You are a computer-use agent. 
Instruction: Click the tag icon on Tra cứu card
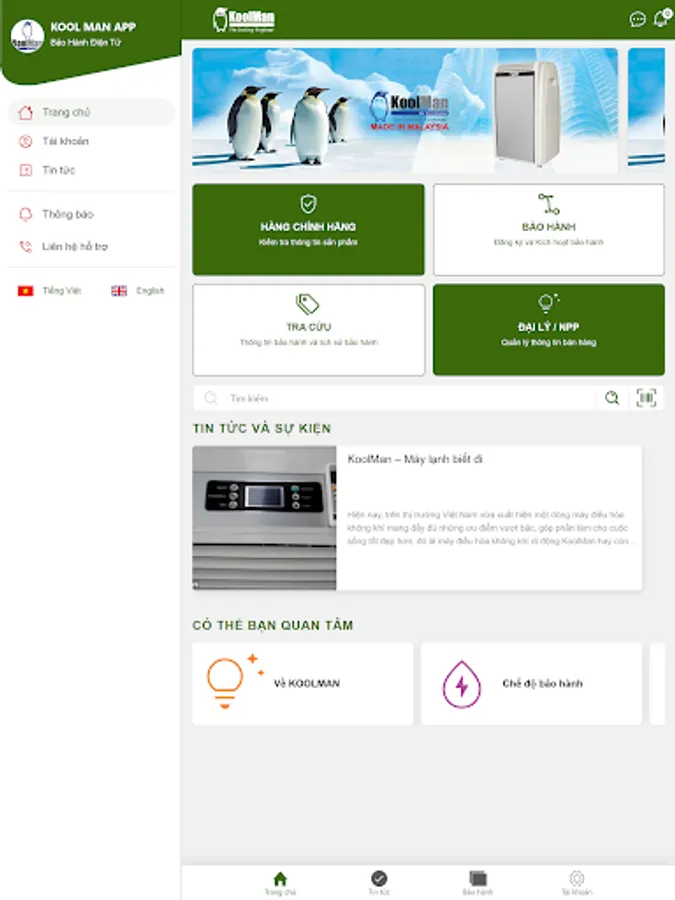(308, 304)
